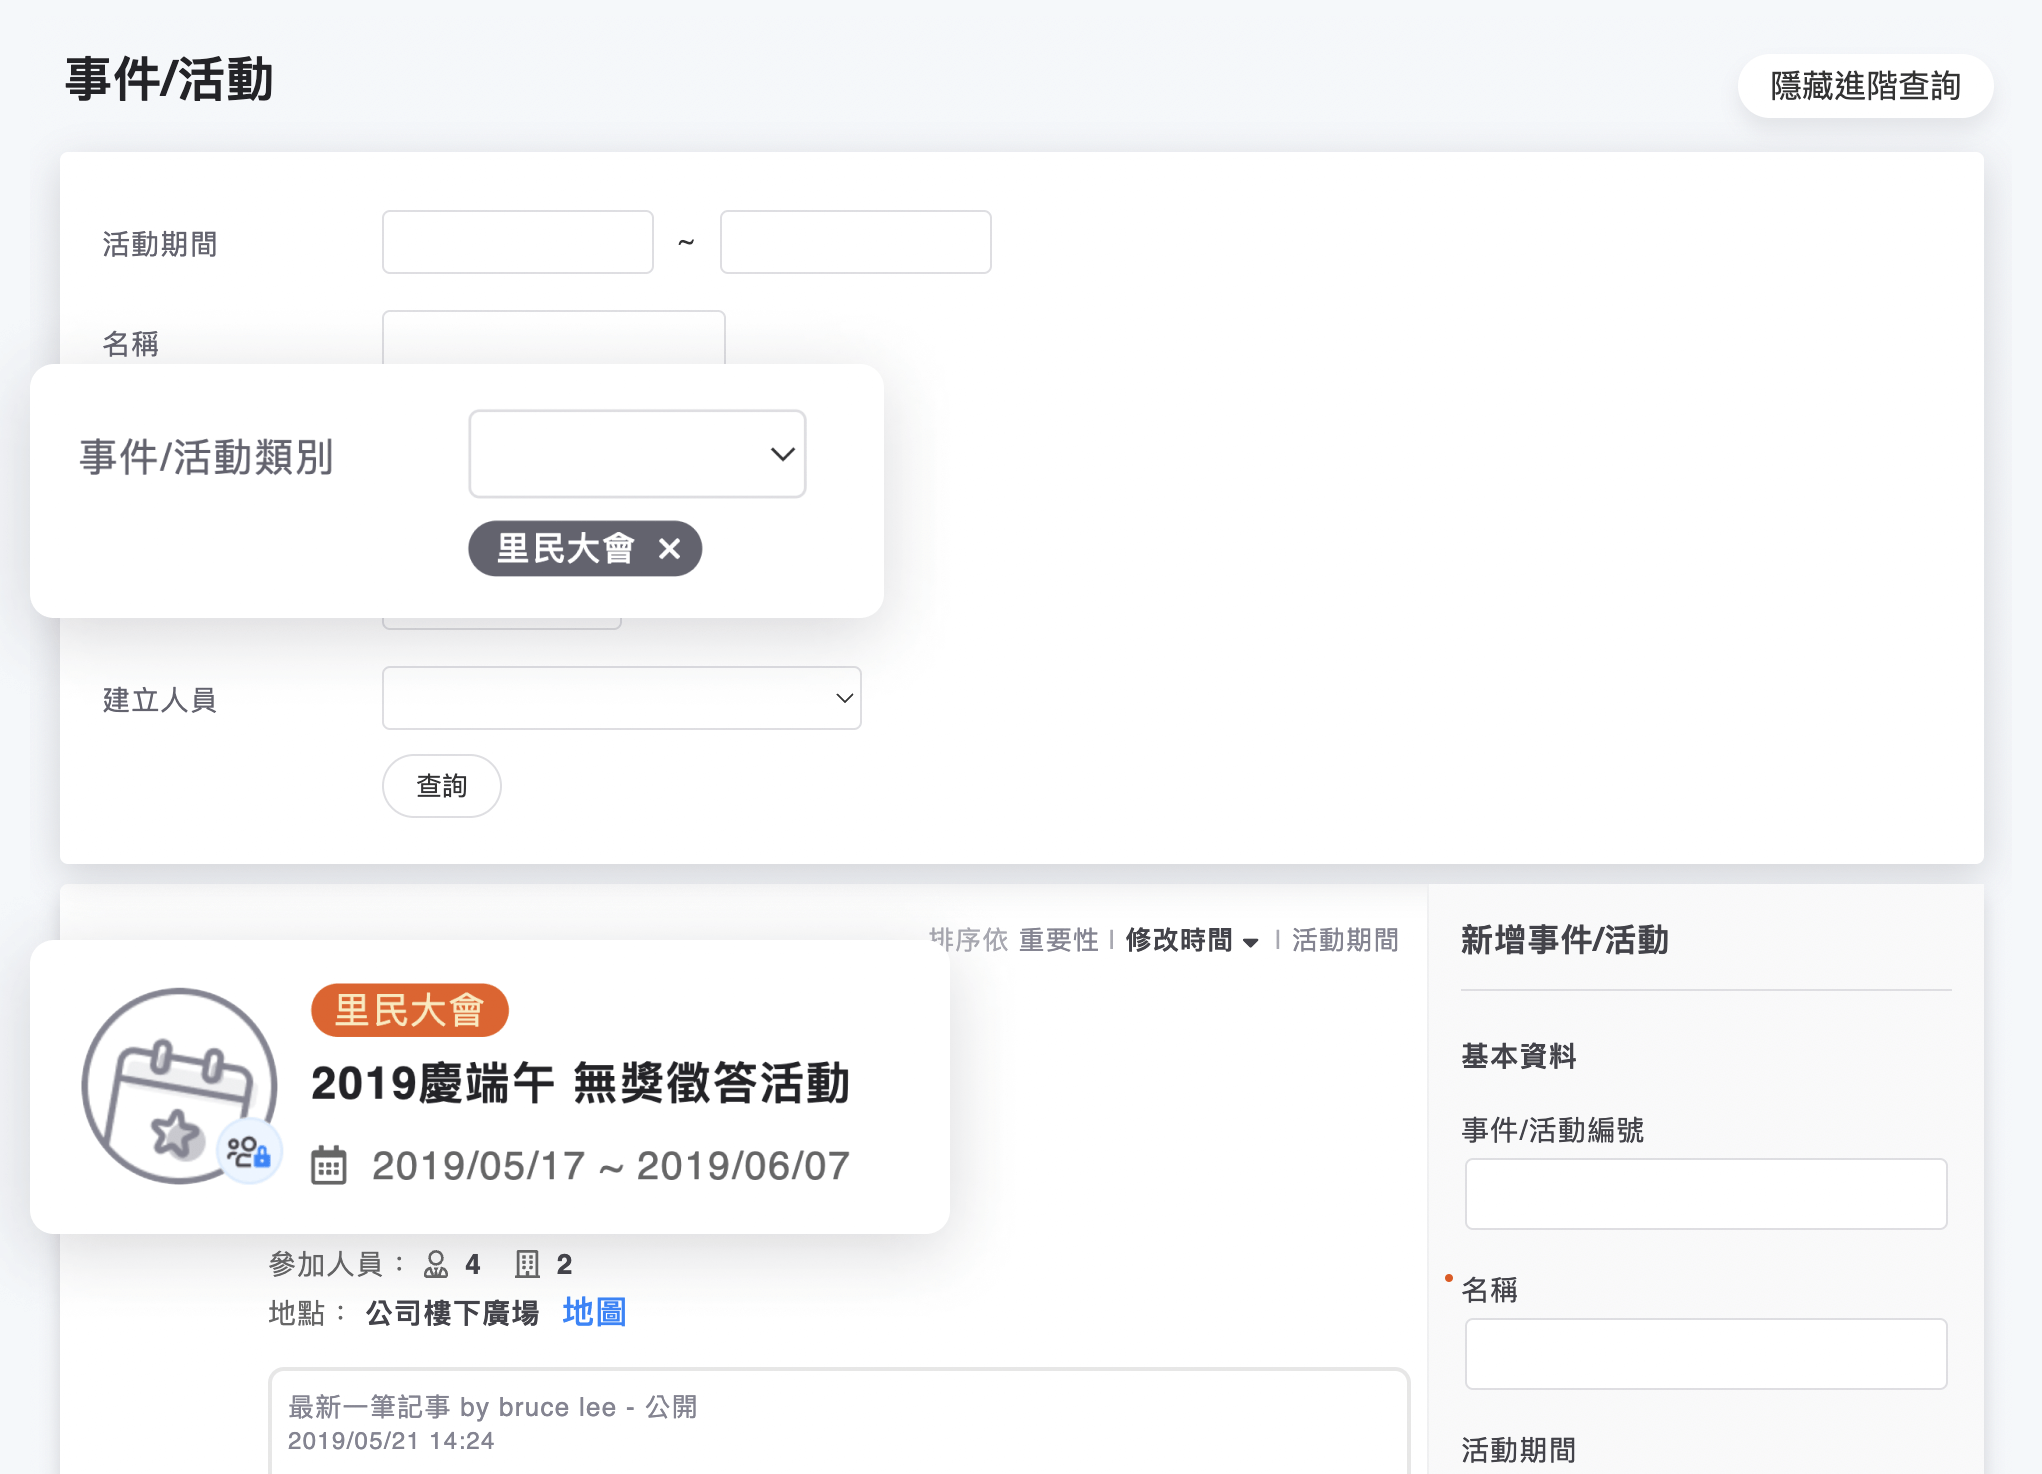
Task: Click the person icon next to participant count 4
Action: pyautogui.click(x=436, y=1263)
